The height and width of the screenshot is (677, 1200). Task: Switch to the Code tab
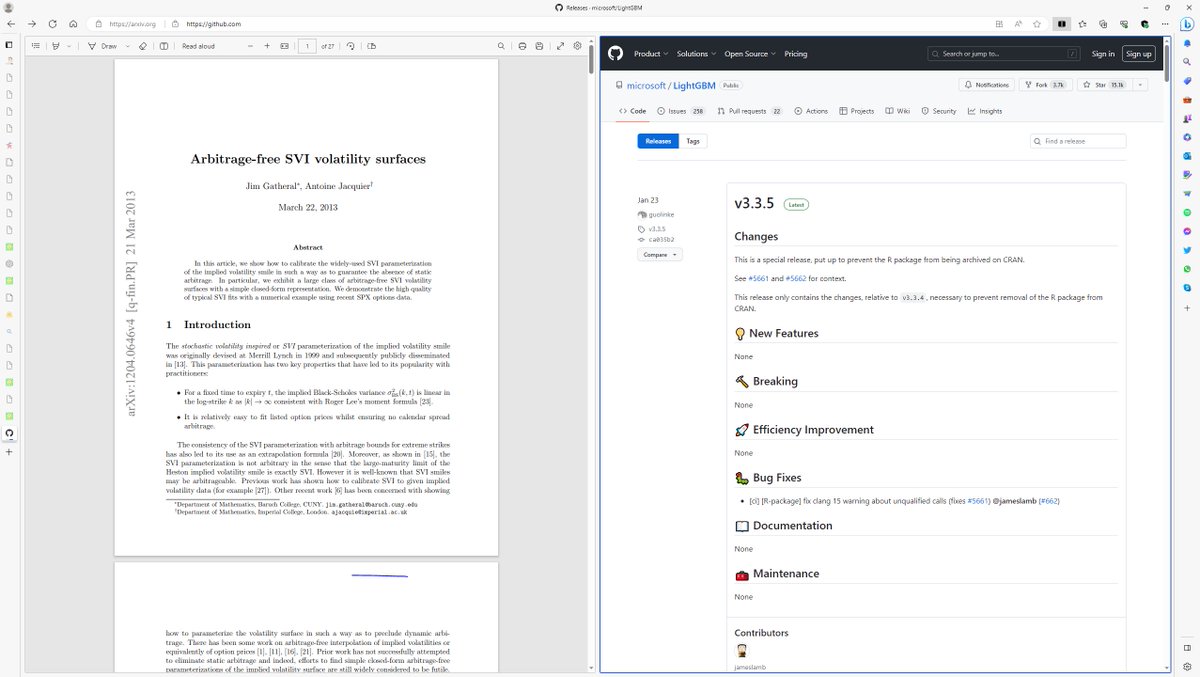pyautogui.click(x=633, y=111)
